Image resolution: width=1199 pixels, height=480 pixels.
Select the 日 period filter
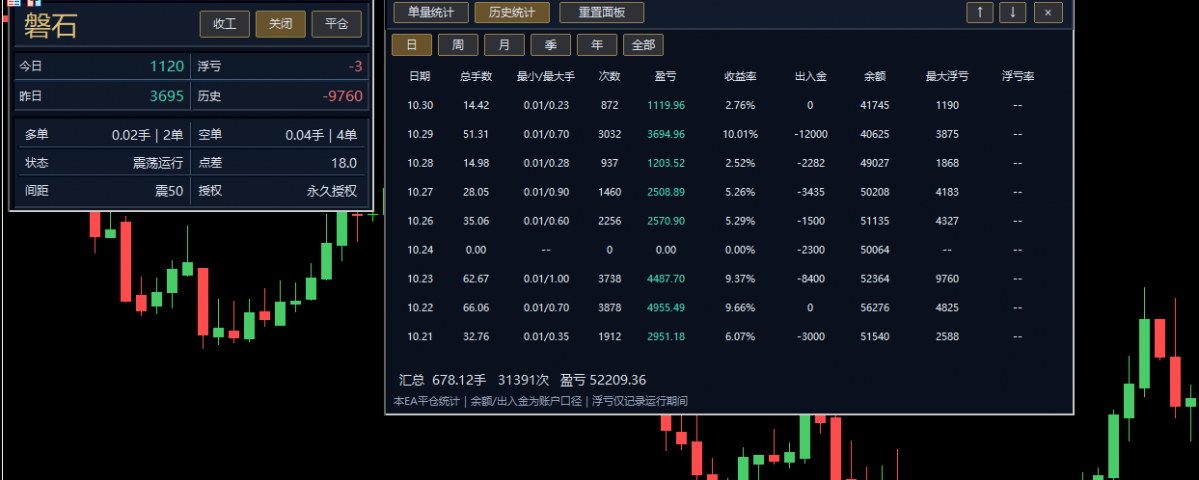pyautogui.click(x=411, y=45)
